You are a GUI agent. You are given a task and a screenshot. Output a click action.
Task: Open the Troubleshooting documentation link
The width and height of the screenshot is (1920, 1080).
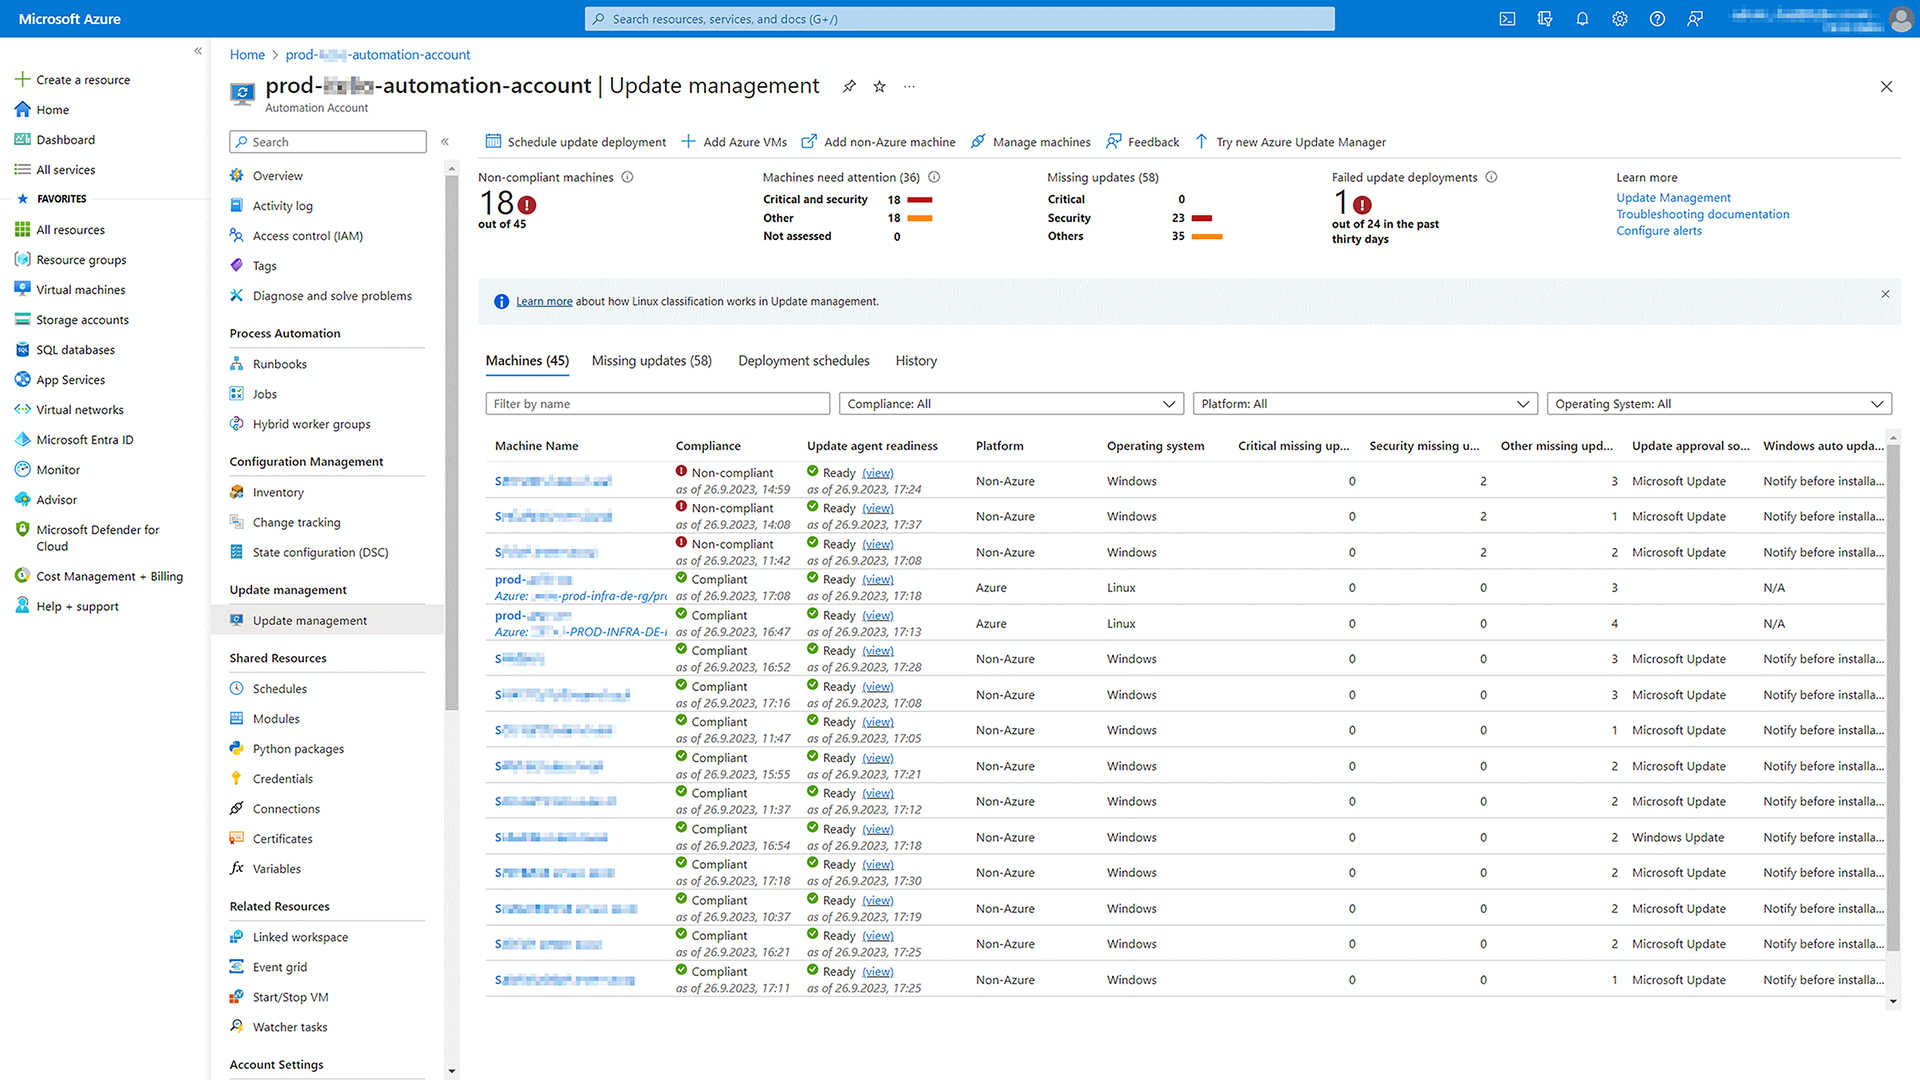point(1703,213)
